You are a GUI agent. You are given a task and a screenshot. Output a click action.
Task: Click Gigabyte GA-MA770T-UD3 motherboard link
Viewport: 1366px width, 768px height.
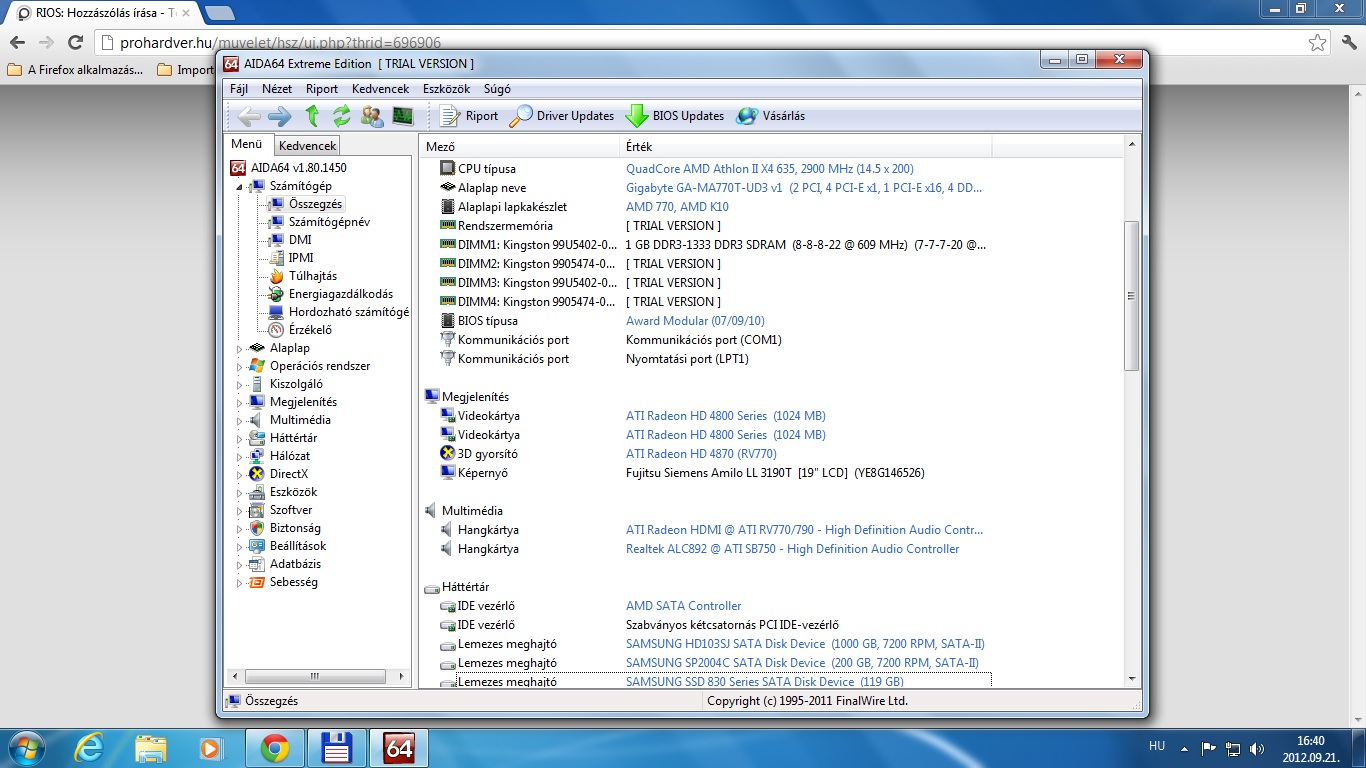tap(803, 188)
